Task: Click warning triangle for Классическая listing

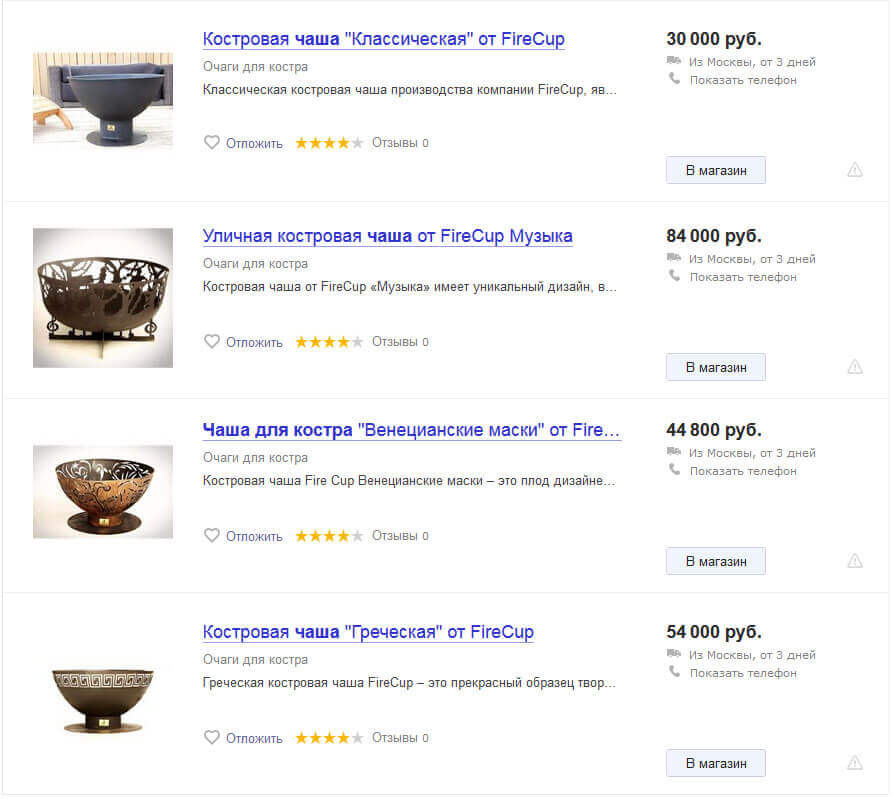Action: pos(855,170)
